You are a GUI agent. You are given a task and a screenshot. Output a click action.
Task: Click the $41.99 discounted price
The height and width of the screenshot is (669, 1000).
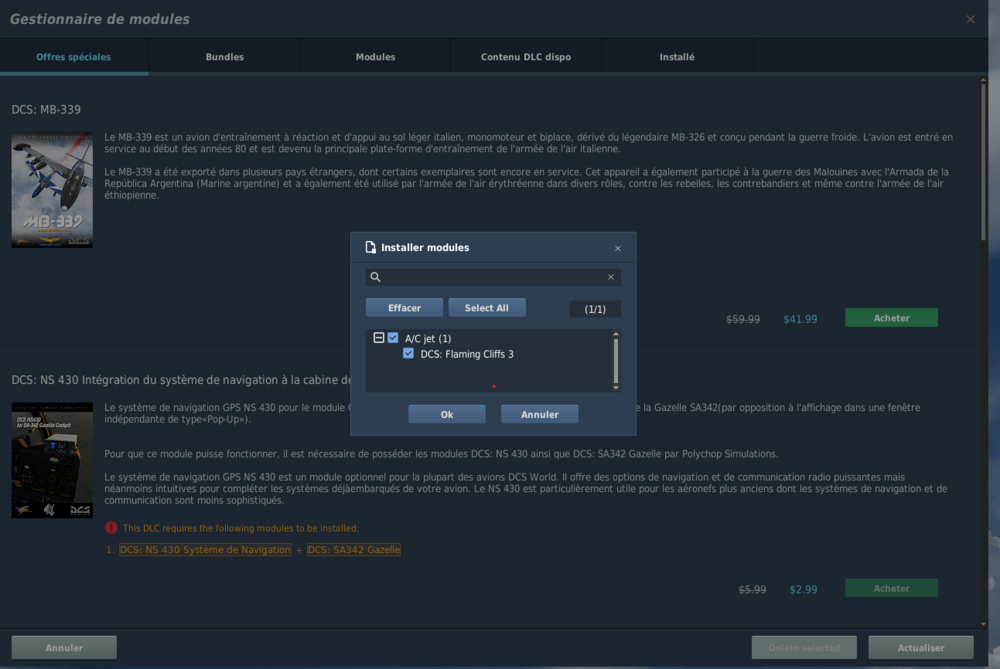point(800,319)
